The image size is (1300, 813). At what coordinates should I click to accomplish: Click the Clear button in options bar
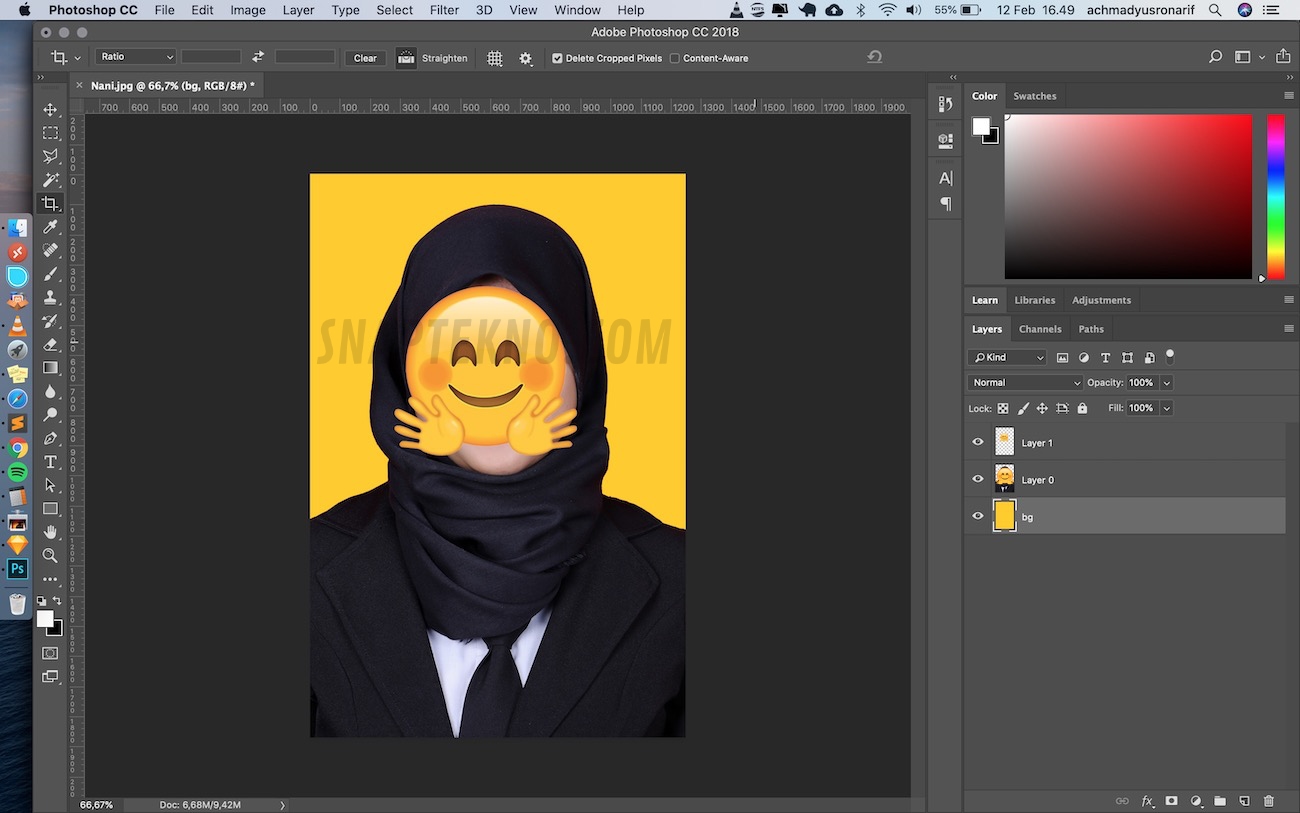point(365,58)
